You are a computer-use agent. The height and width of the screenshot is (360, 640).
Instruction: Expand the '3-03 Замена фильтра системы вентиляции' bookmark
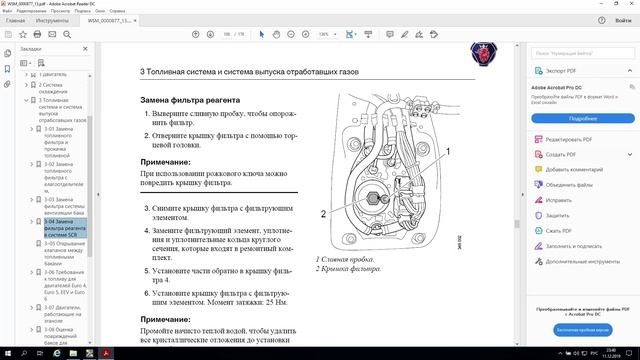32,200
